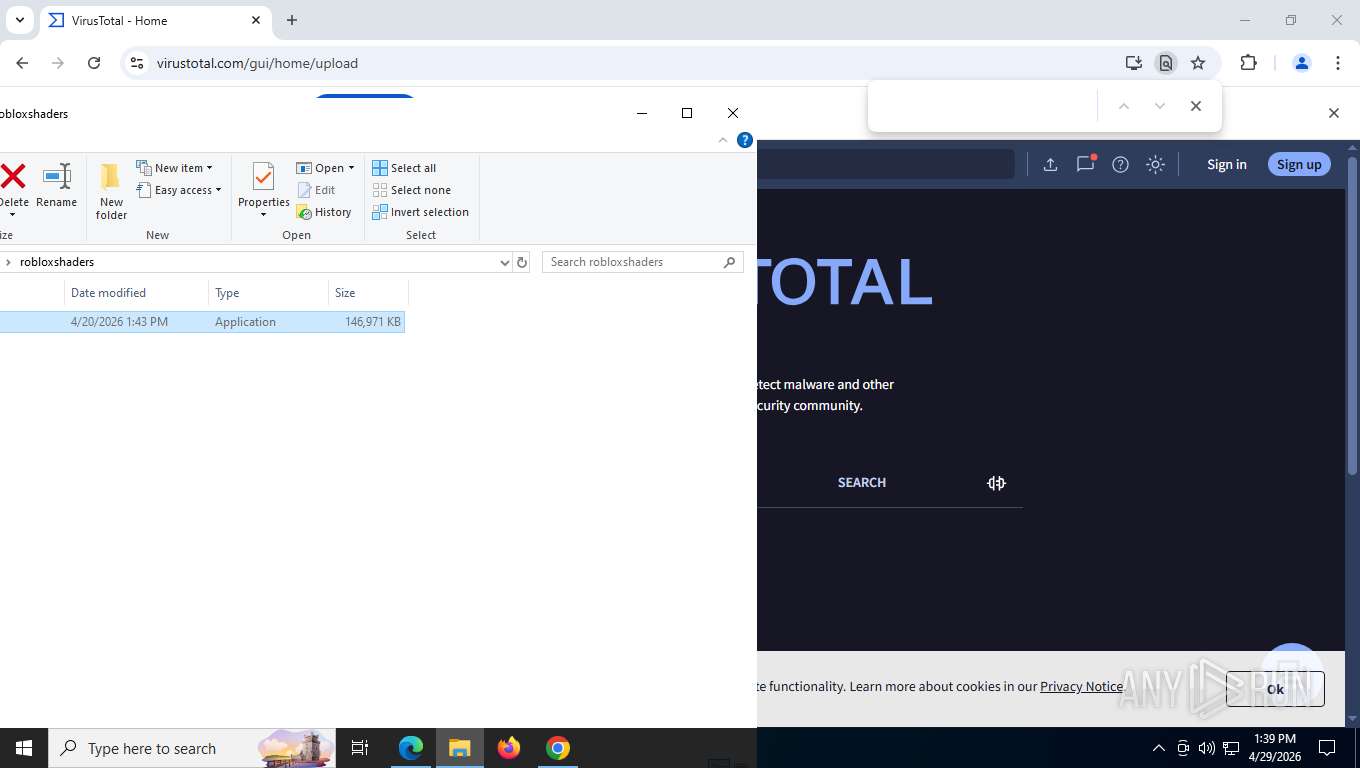This screenshot has width=1360, height=768.
Task: Click Ok on the cookie banner
Action: coord(1275,689)
